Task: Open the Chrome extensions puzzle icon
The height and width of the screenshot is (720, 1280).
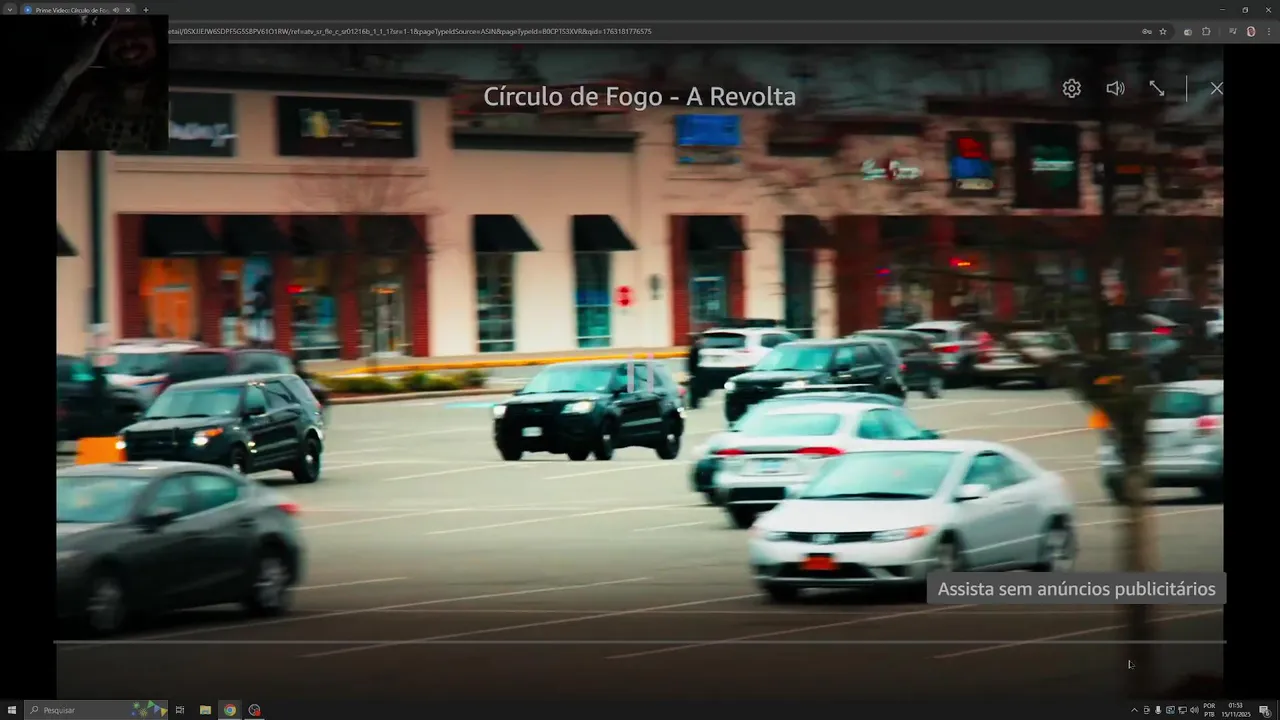Action: (x=1206, y=31)
